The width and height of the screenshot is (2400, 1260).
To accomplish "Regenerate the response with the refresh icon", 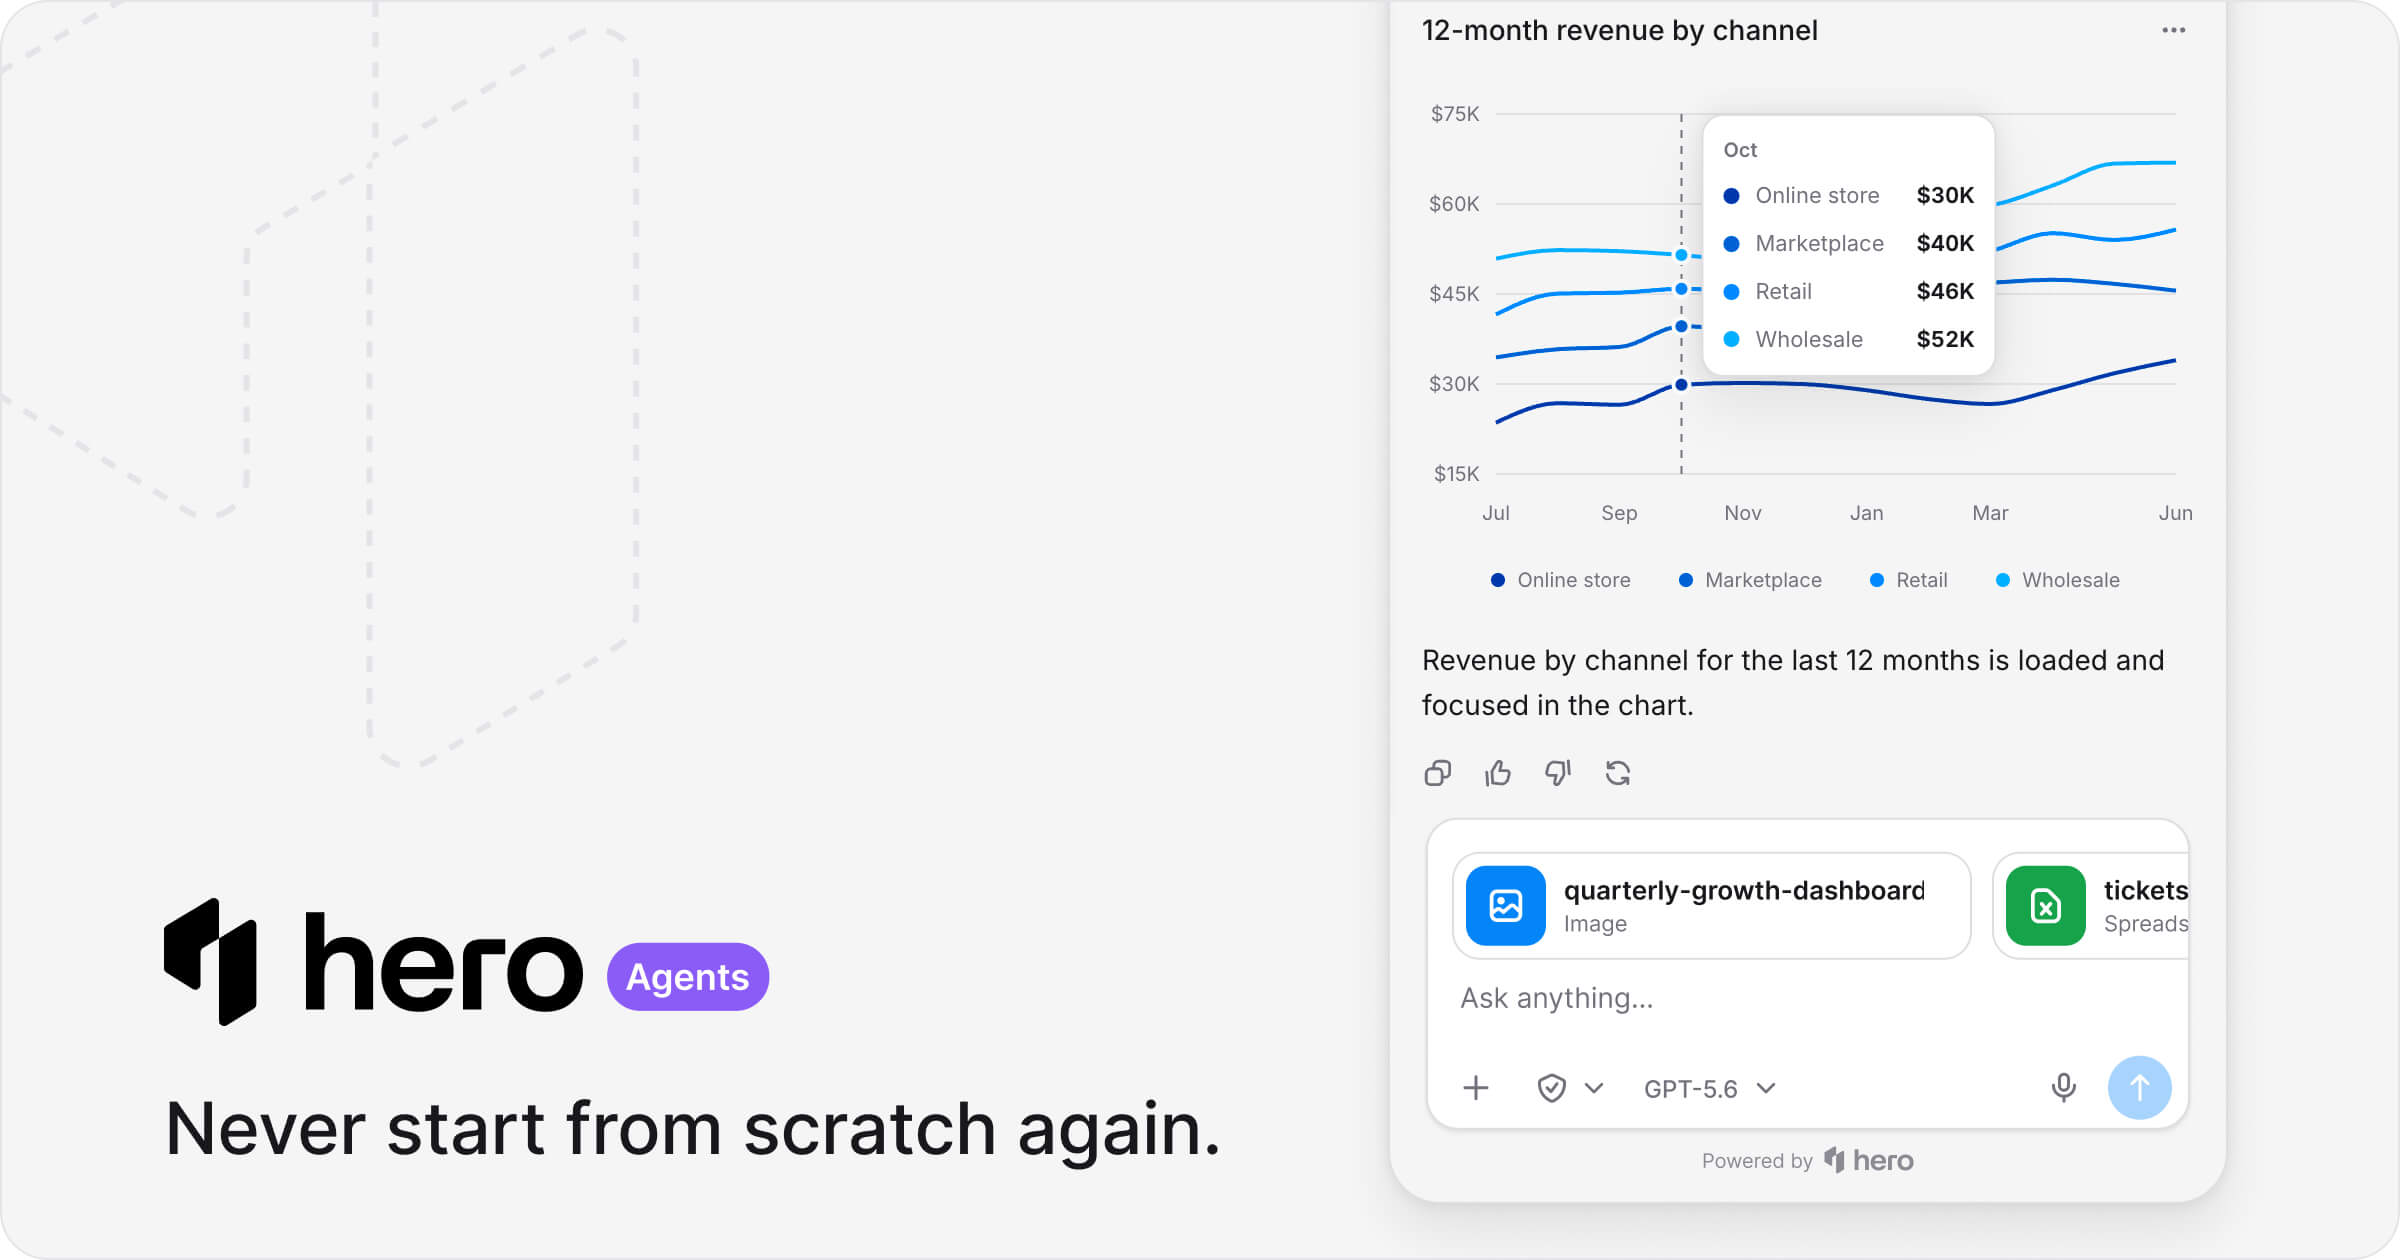I will coord(1618,773).
